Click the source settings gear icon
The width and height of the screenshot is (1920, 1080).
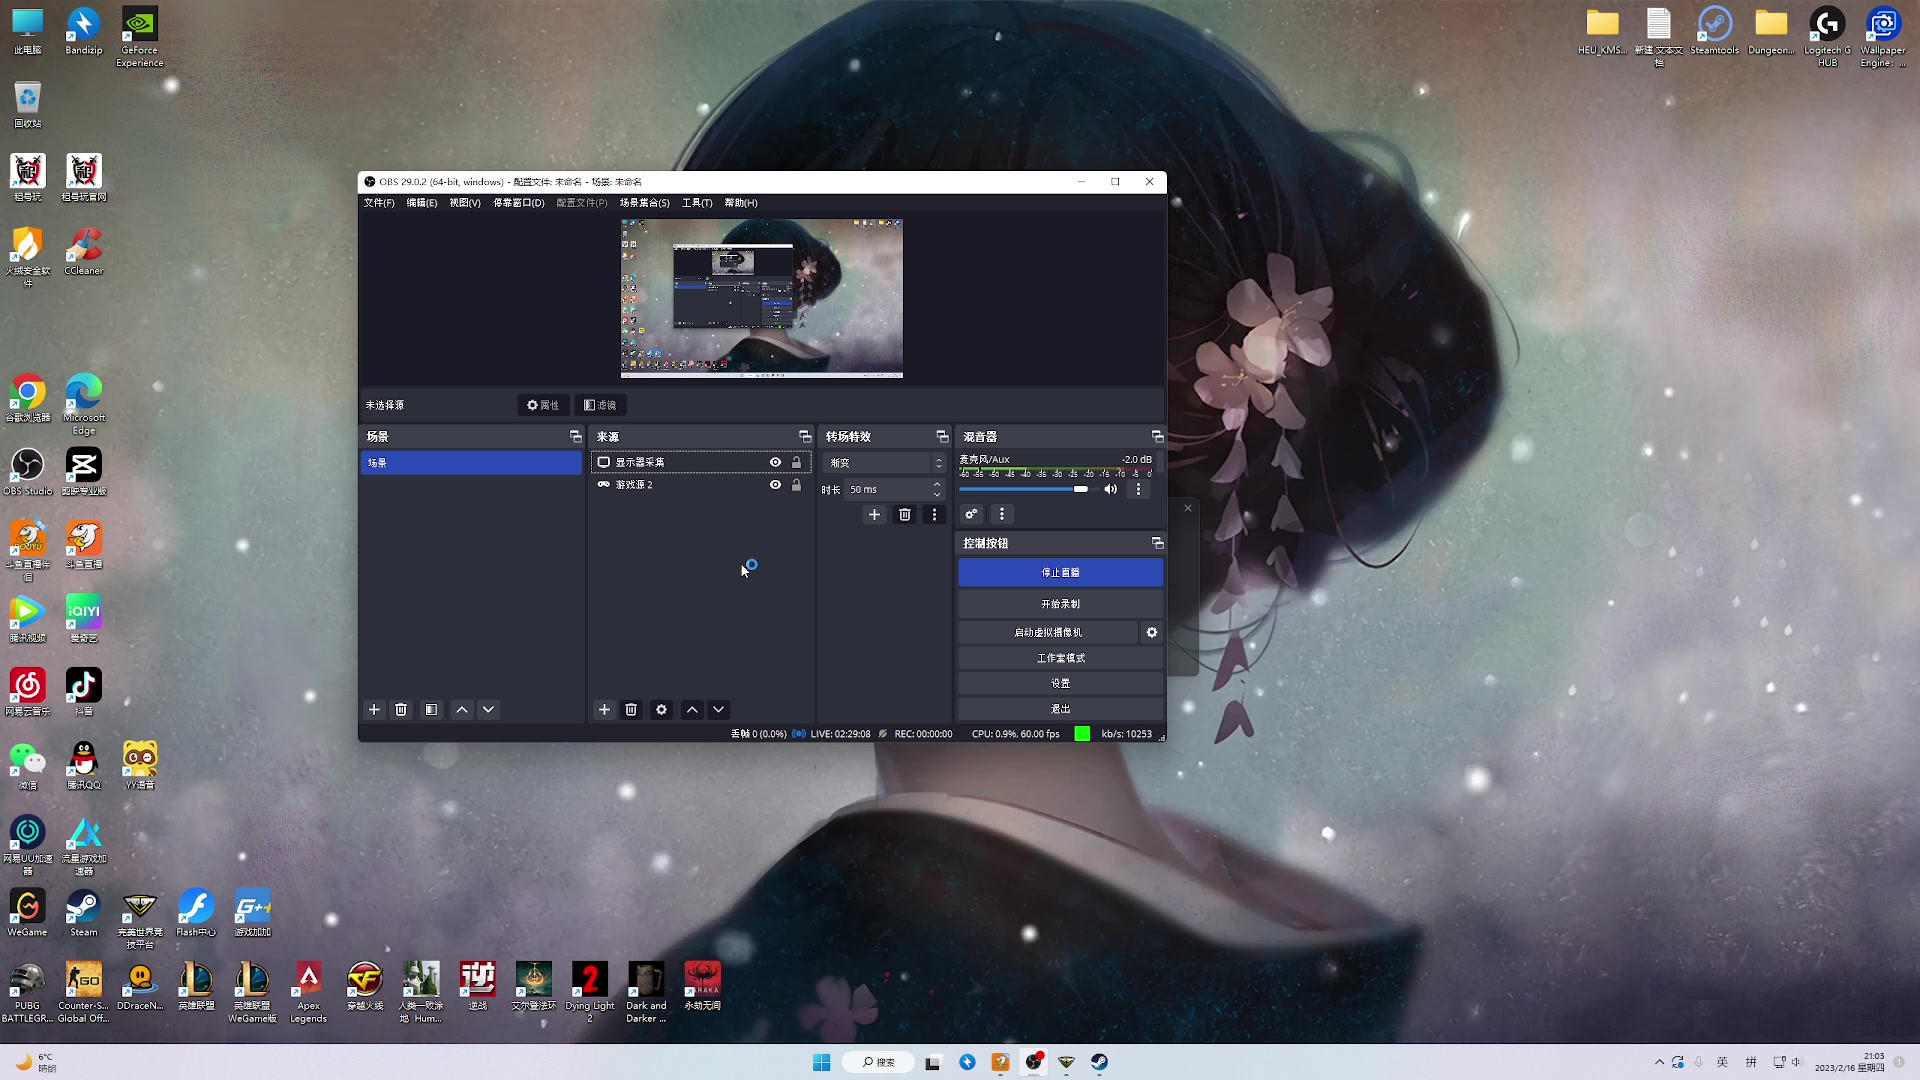(x=661, y=709)
